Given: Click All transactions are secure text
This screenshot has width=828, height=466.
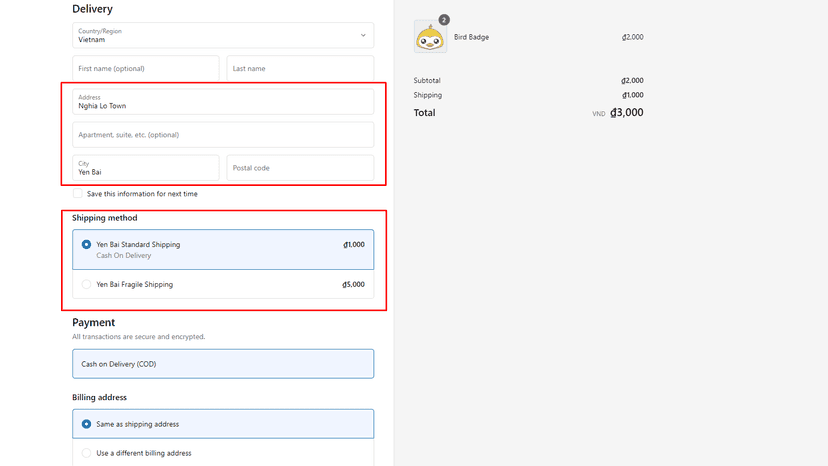Looking at the screenshot, I should 138,337.
